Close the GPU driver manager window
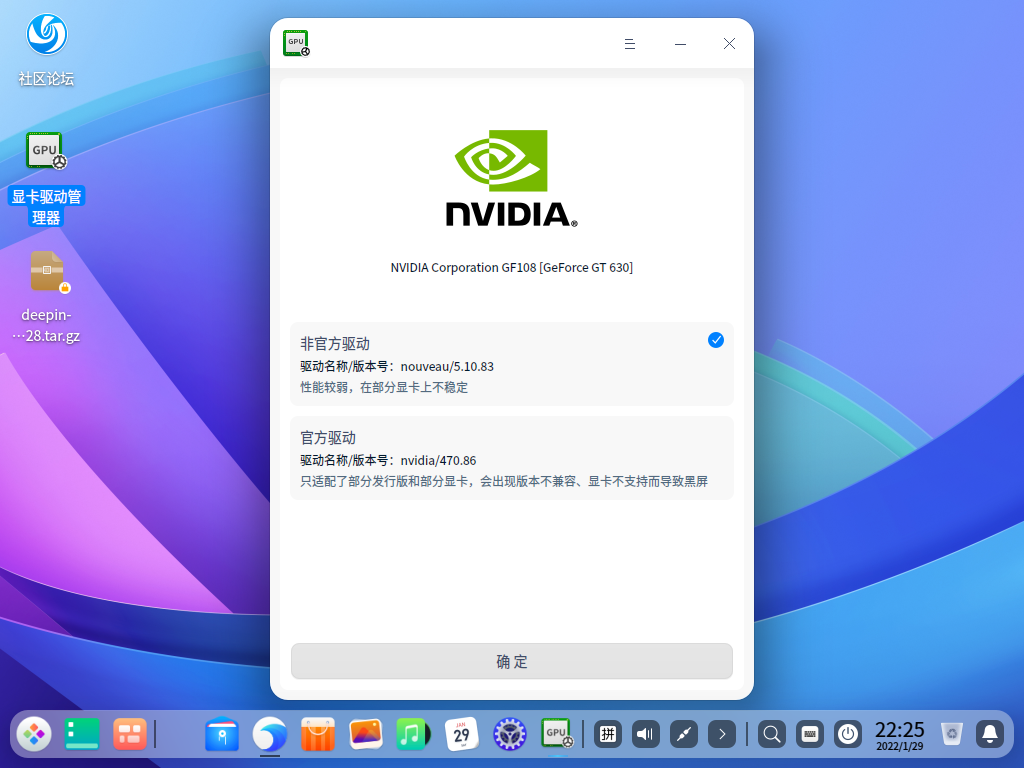 (x=729, y=44)
